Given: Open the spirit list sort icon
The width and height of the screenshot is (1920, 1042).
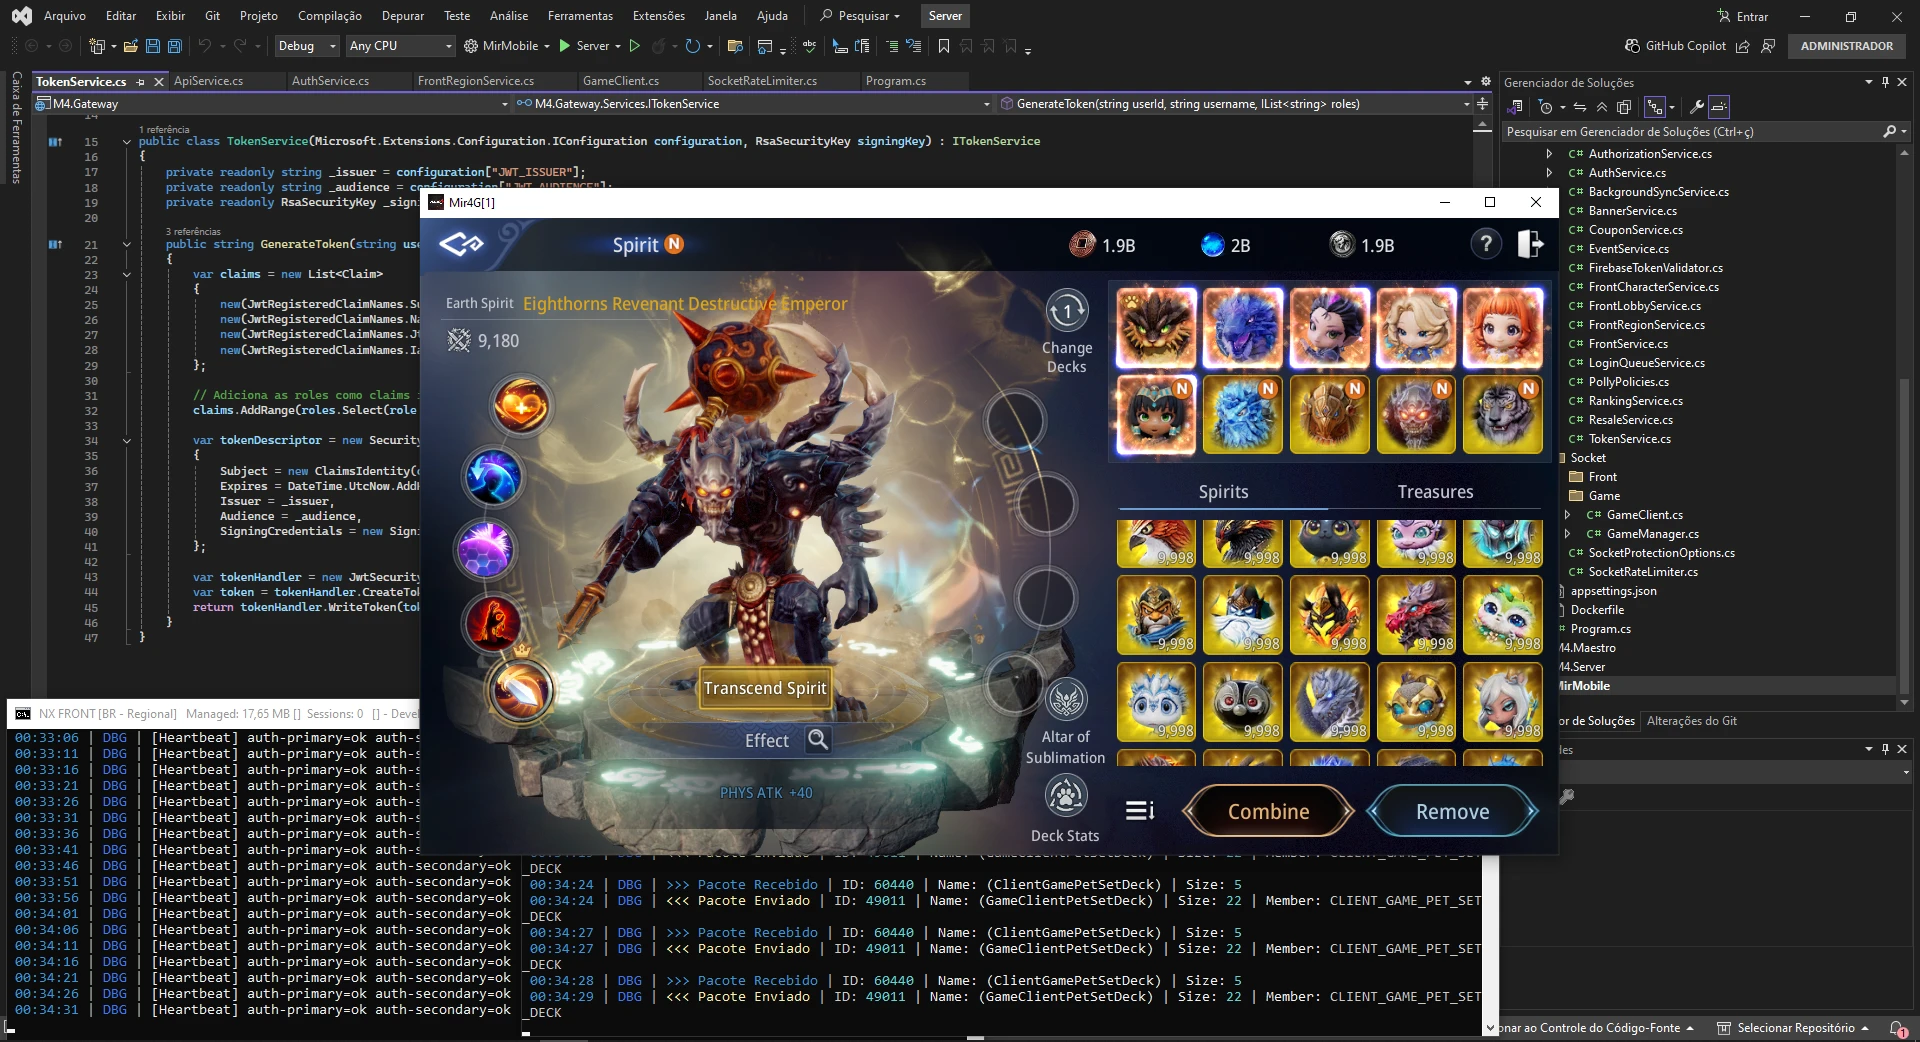Looking at the screenshot, I should (1140, 811).
